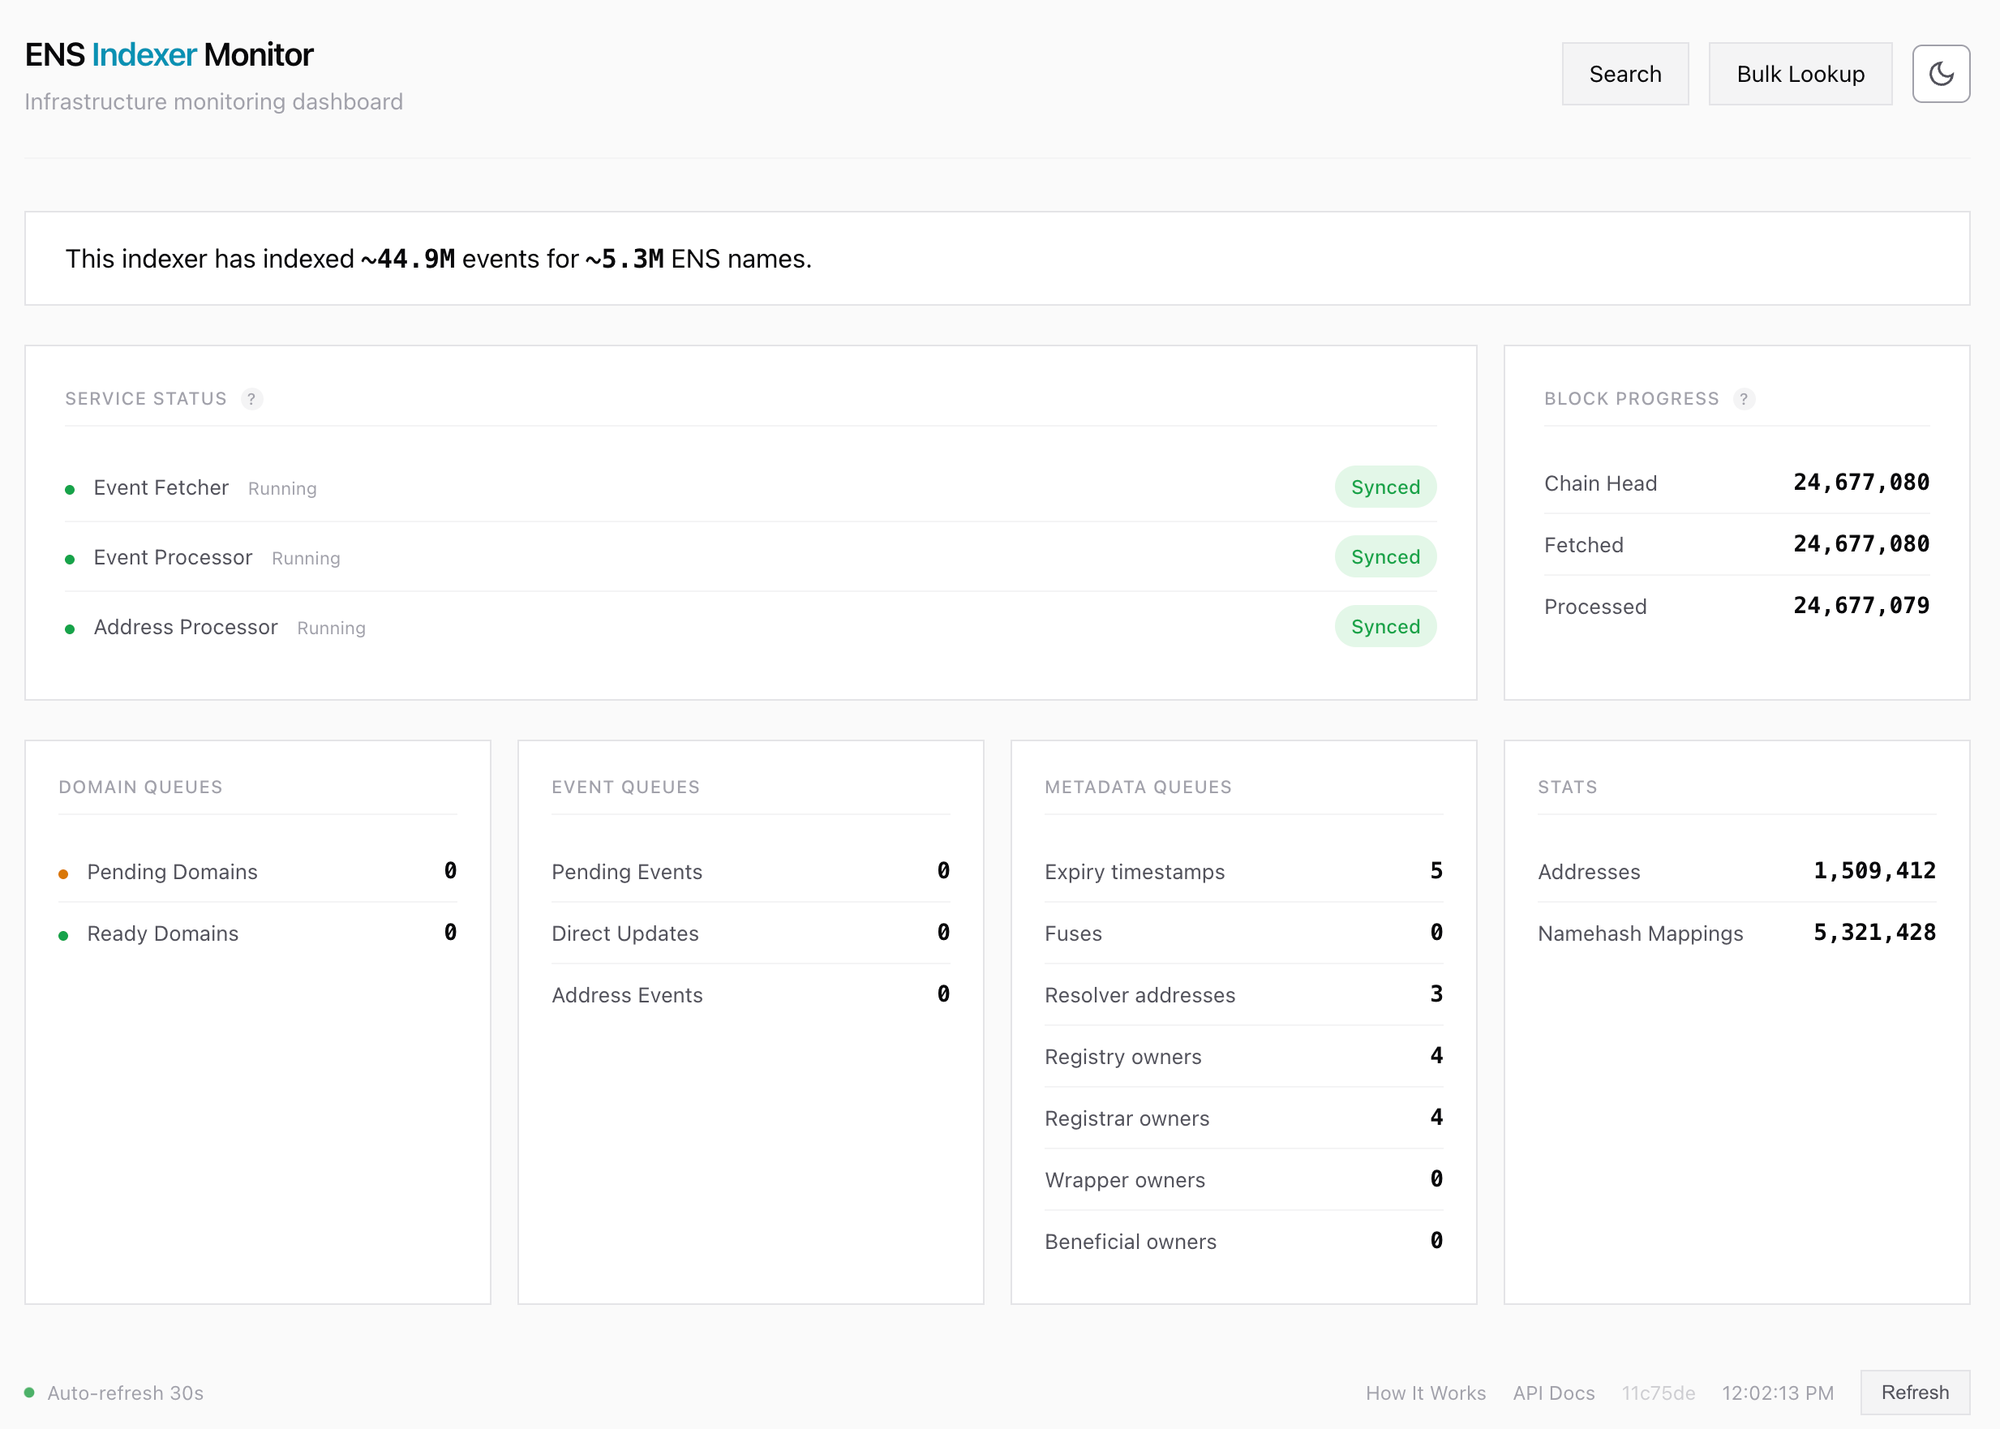Click the green Ready Domains indicator
The height and width of the screenshot is (1429, 2000).
point(65,934)
